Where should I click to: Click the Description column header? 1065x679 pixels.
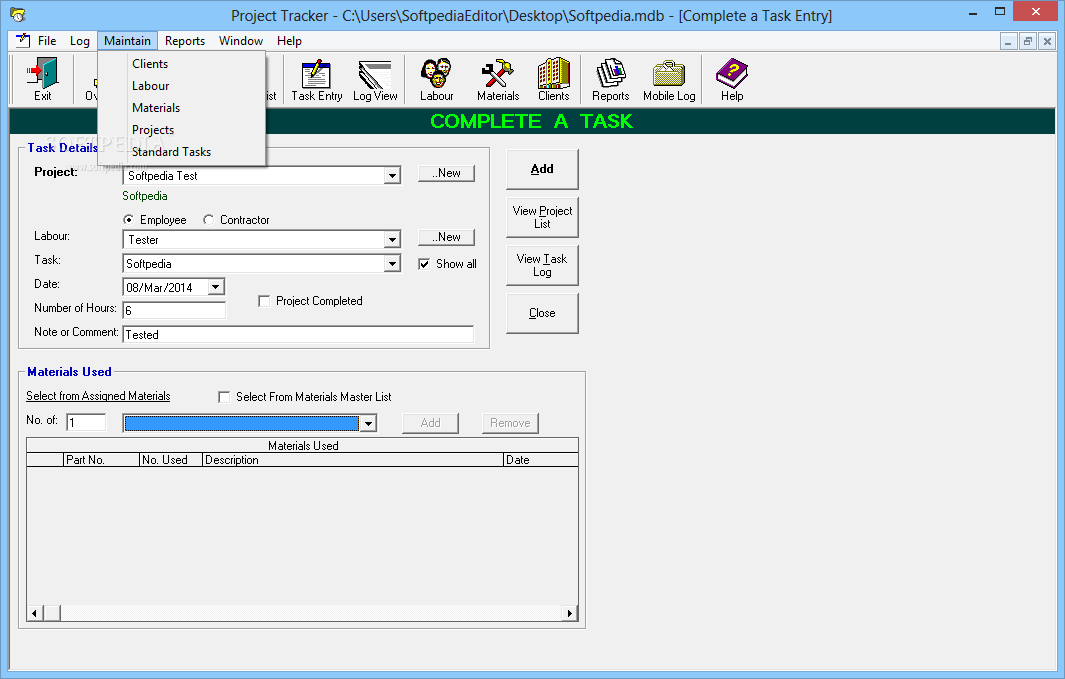(353, 460)
